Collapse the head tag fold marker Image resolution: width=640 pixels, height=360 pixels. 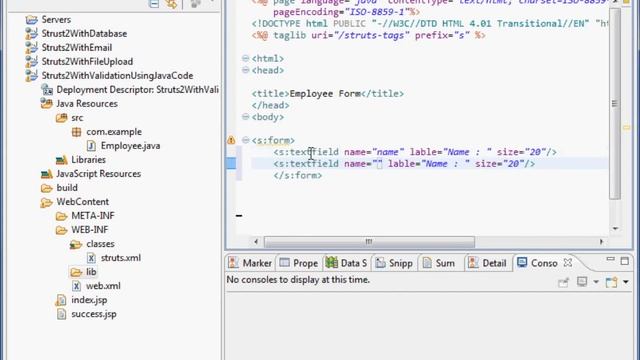245,70
